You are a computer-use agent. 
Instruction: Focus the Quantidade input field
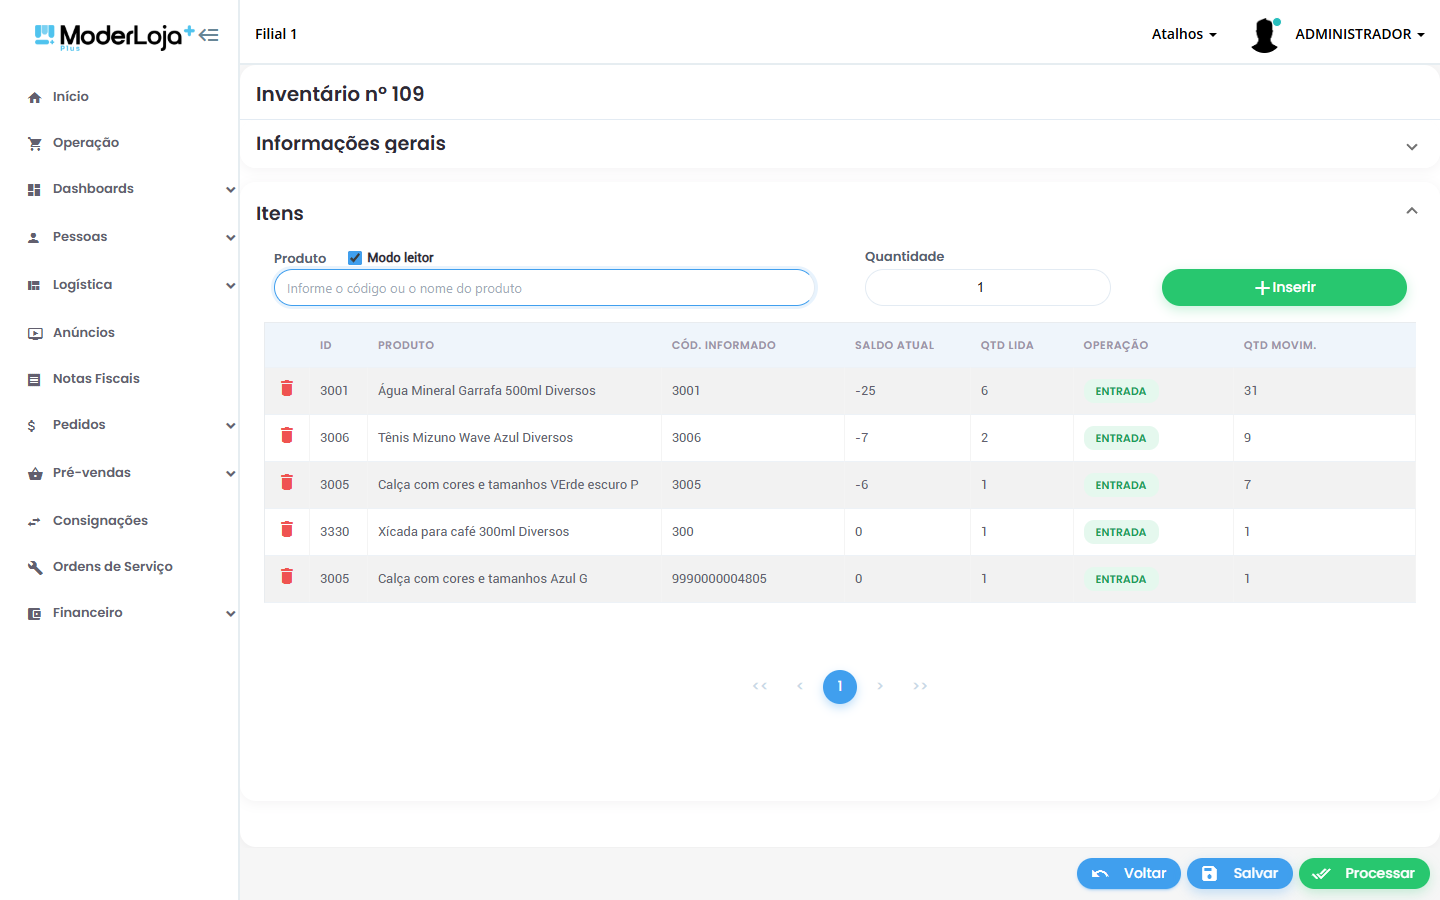(x=988, y=288)
